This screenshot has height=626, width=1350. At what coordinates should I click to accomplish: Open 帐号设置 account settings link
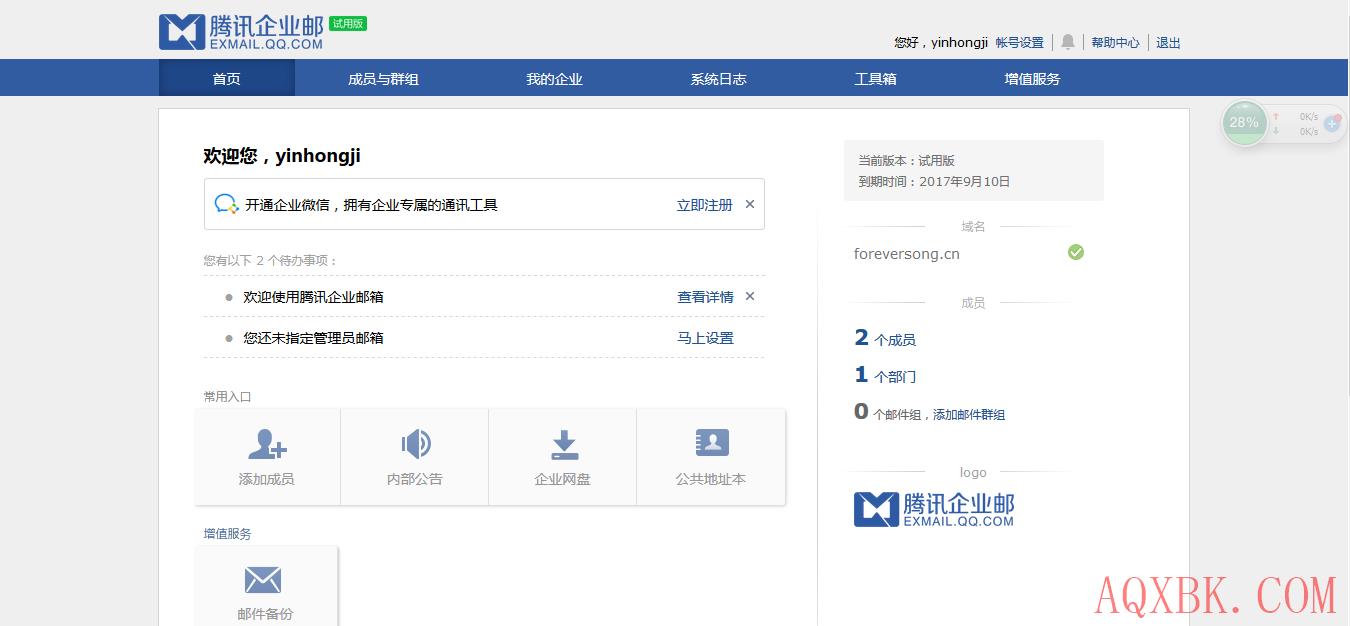coord(1019,42)
